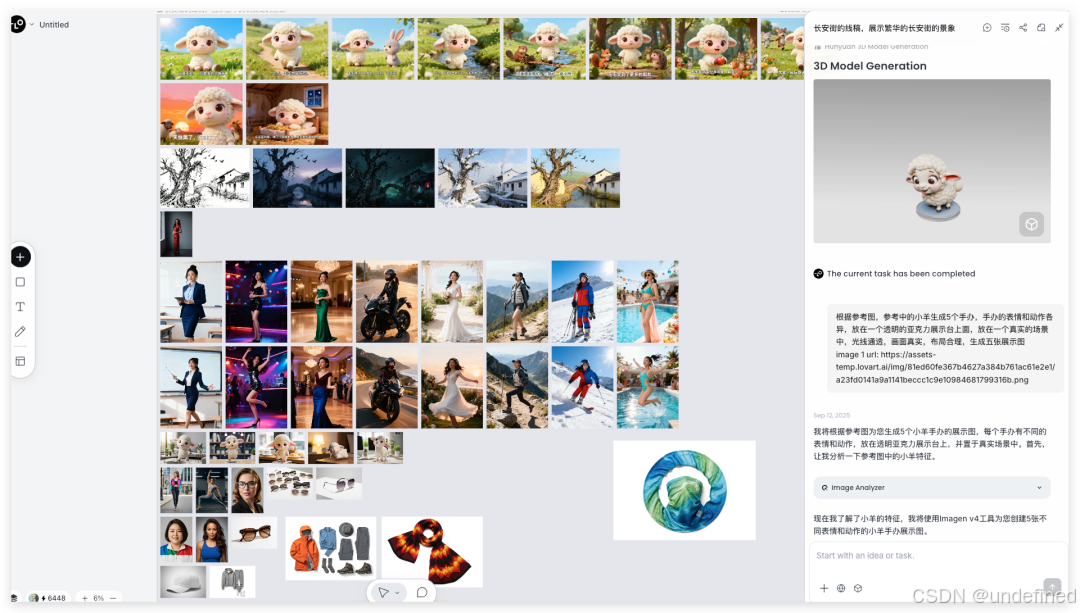The height and width of the screenshot is (613, 1080).
Task: Click the files icon in chat header
Action: tap(1041, 28)
